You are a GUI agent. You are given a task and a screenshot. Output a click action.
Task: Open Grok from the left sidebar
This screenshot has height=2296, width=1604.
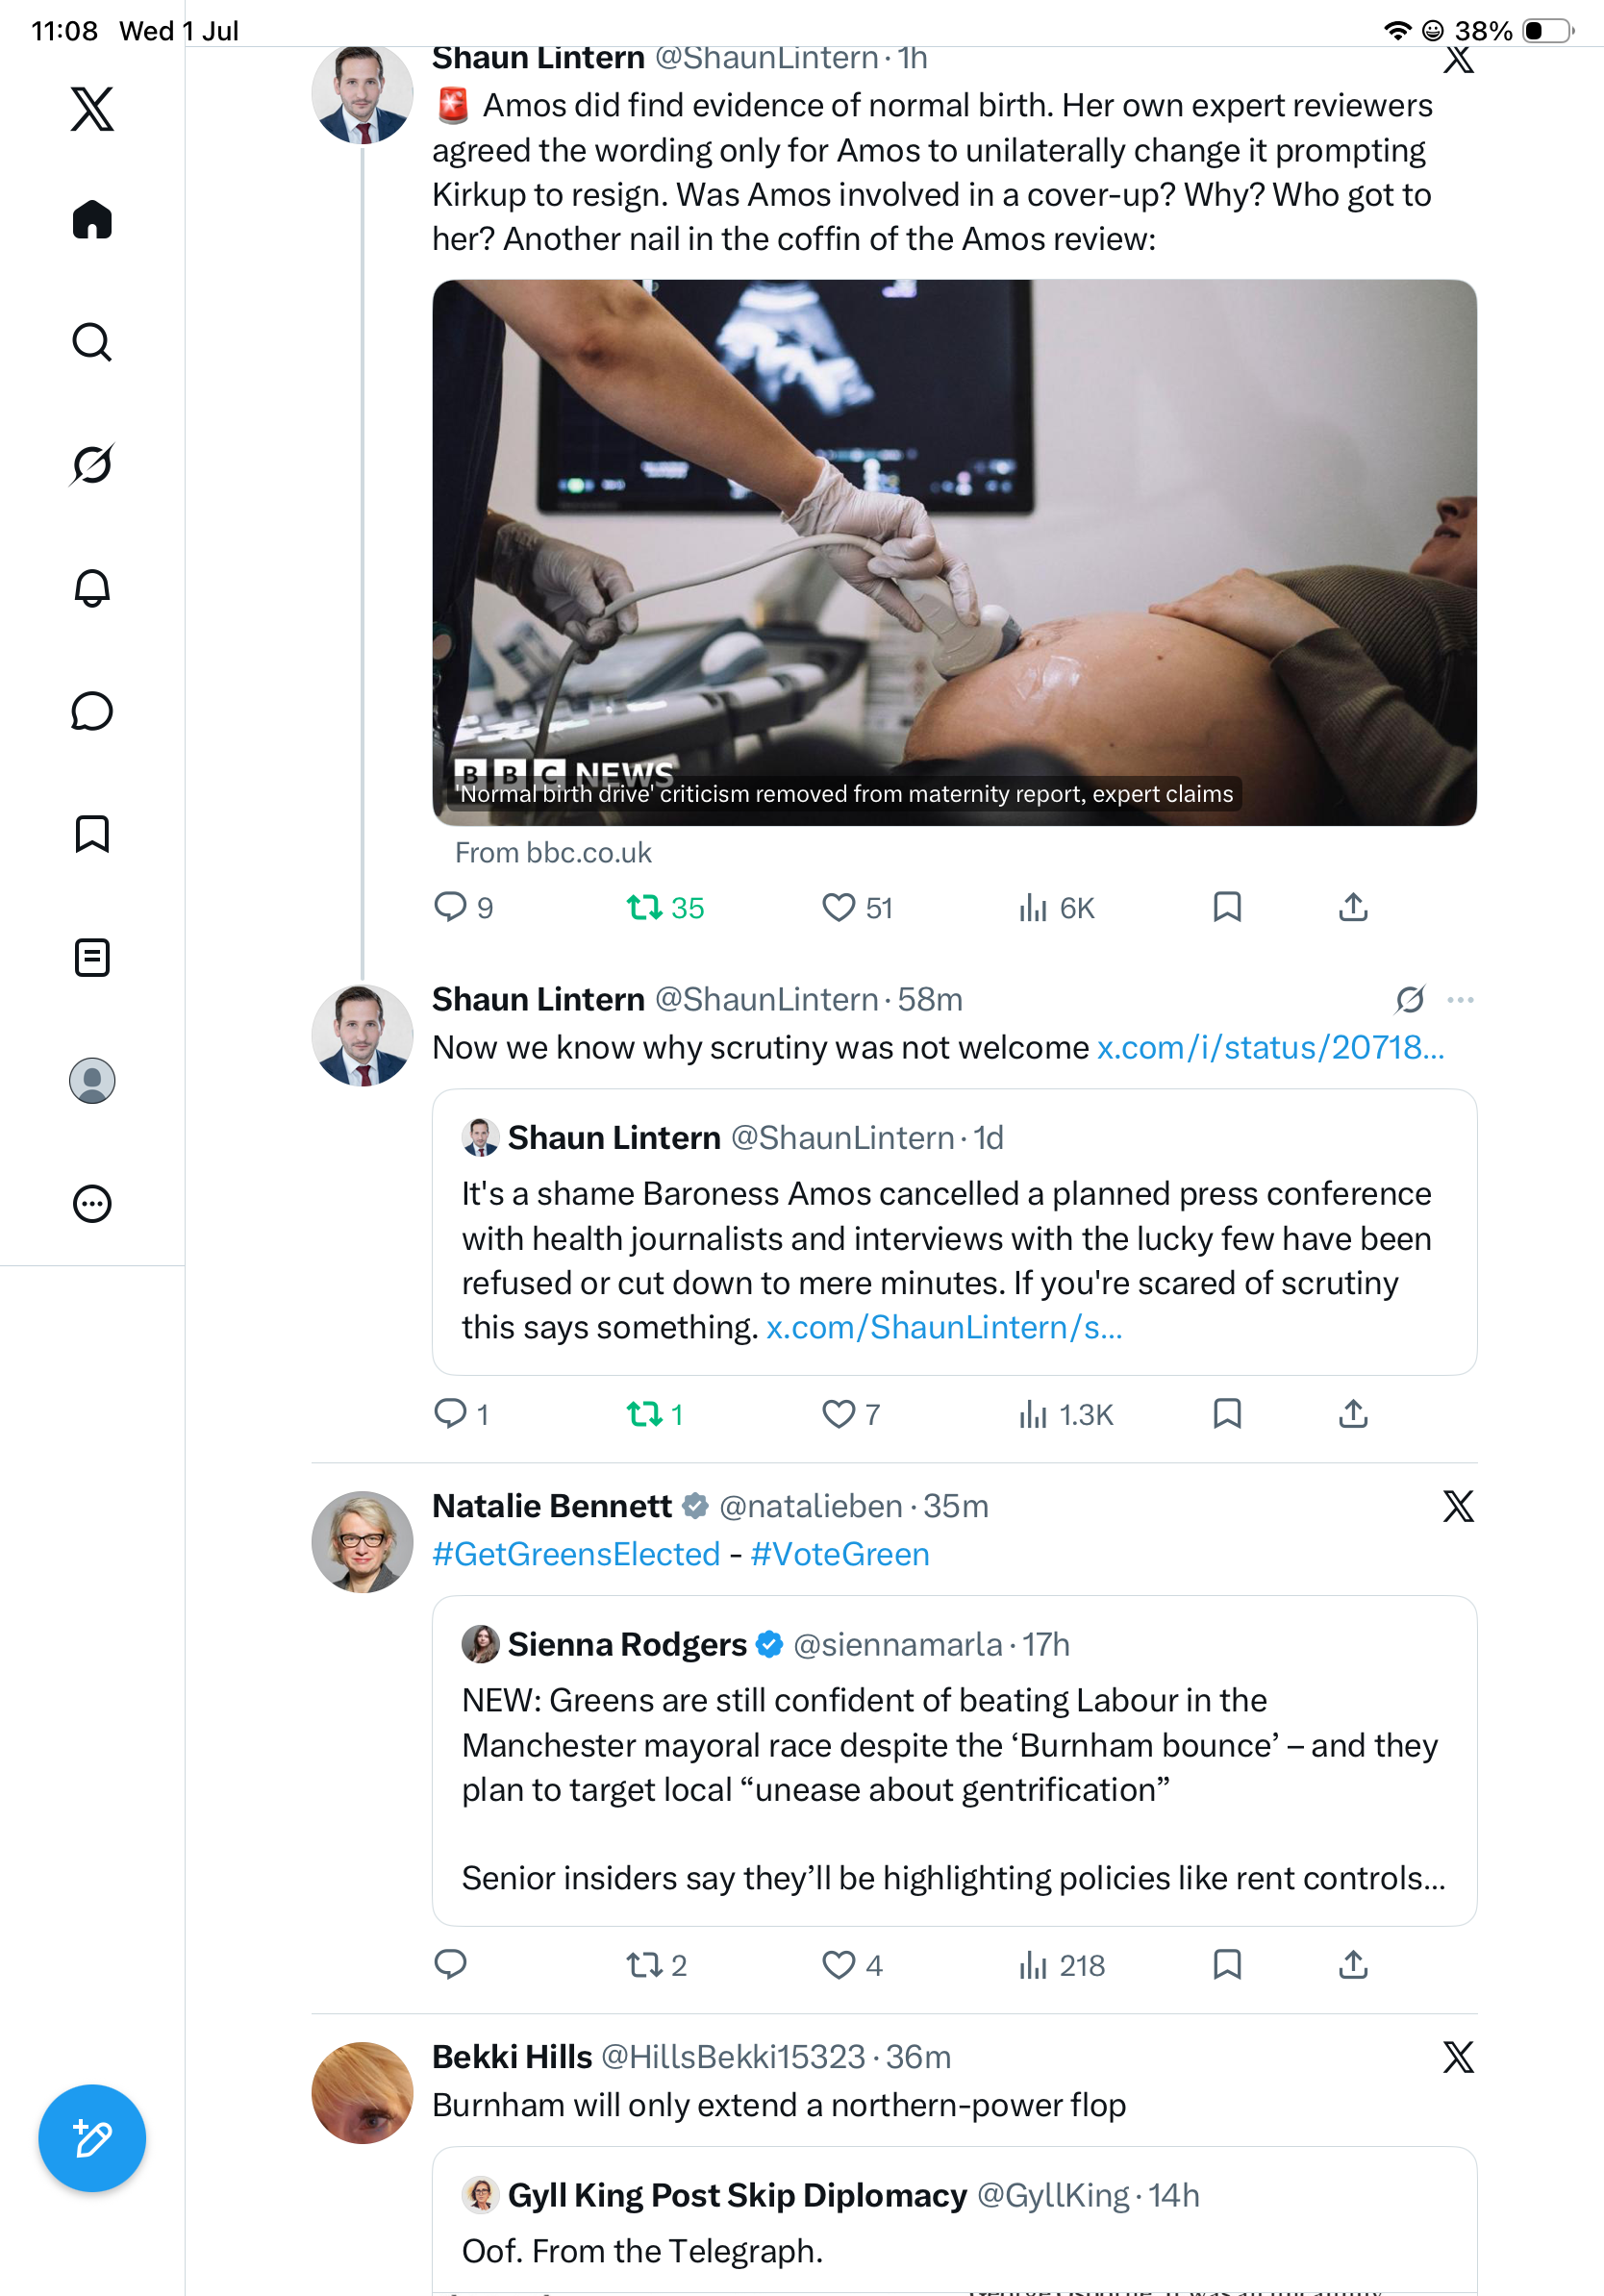(92, 465)
